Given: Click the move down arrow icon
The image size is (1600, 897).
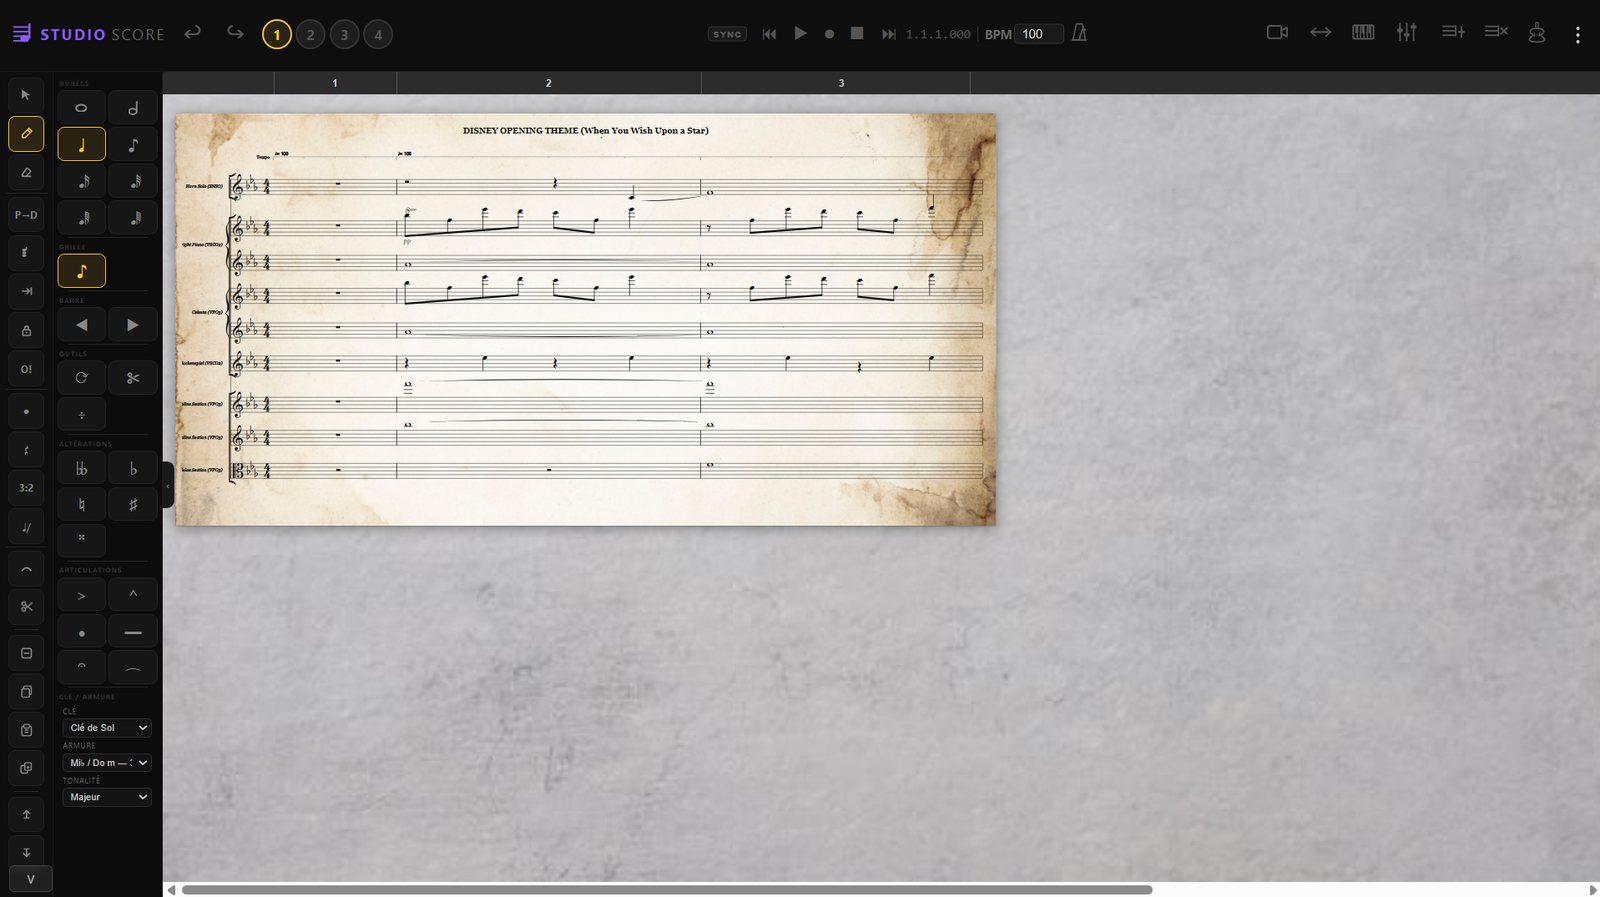Looking at the screenshot, I should click(26, 852).
